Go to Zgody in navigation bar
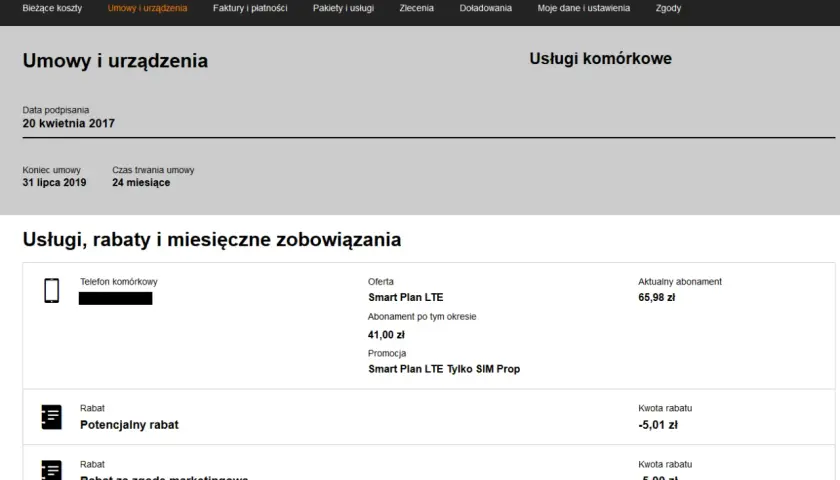 tap(668, 8)
